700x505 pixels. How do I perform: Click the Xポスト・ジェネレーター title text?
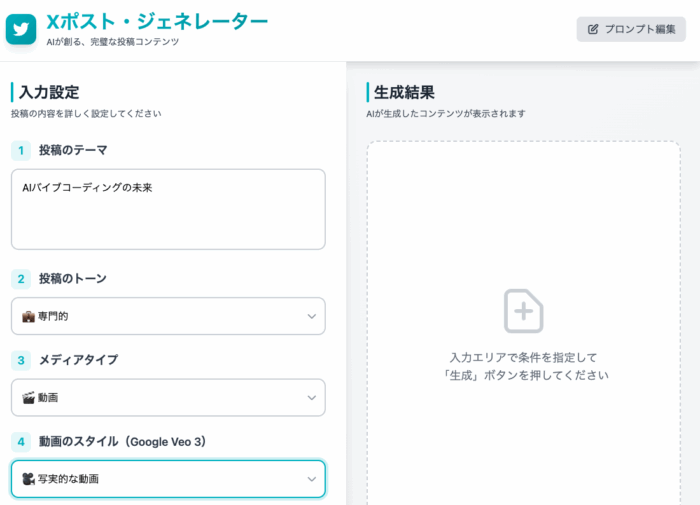pos(157,21)
